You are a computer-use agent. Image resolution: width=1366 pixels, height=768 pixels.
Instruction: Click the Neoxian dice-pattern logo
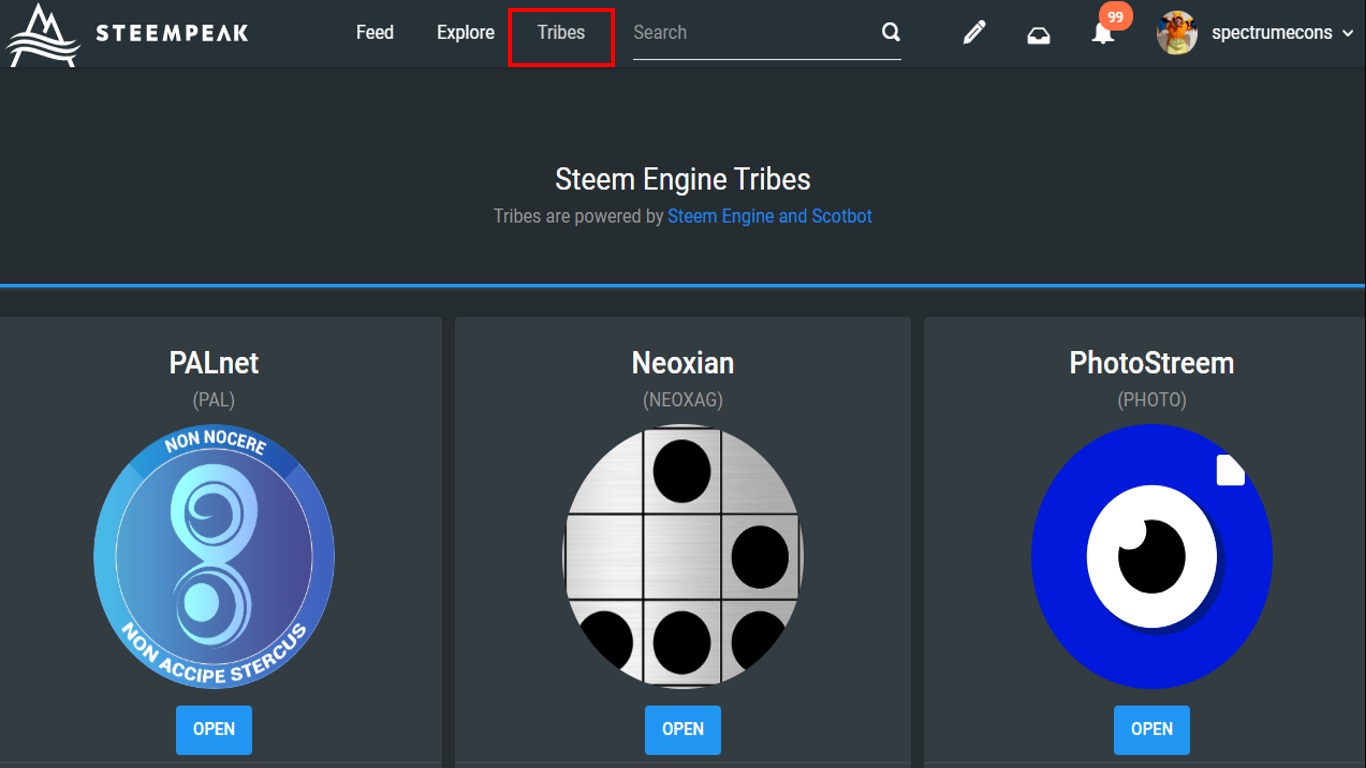tap(683, 557)
